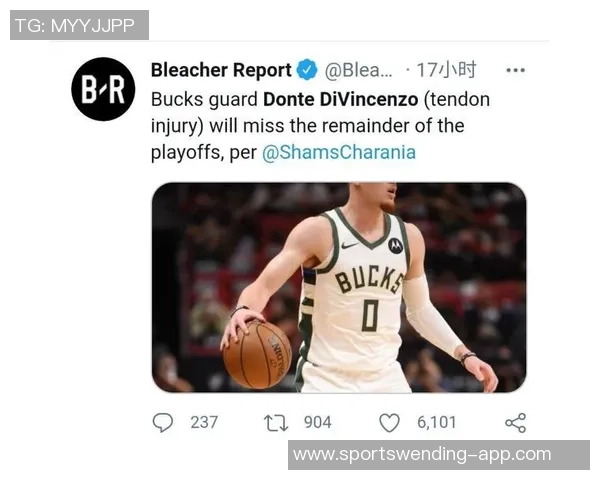This screenshot has width=600, height=480.
Task: Click the retweet arrows icon
Action: [x=276, y=423]
